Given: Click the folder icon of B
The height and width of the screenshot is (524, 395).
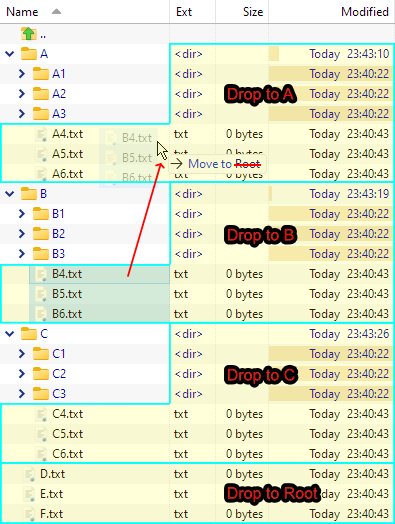Looking at the screenshot, I should pos(29,194).
